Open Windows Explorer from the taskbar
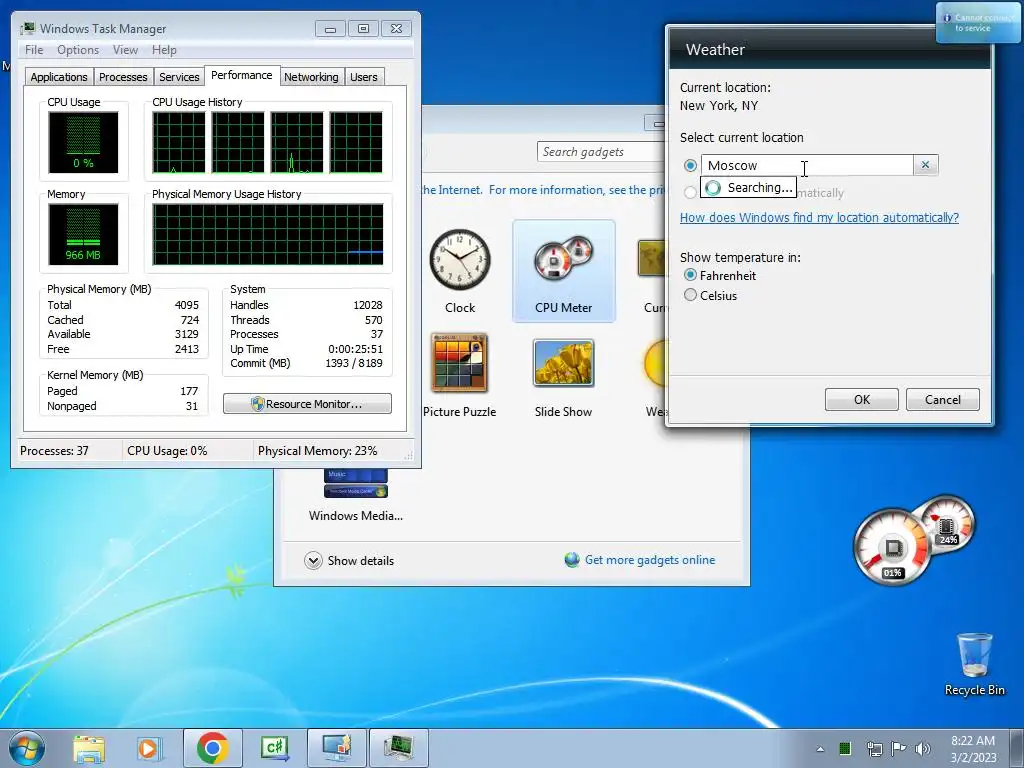Screen dimensions: 1024x768 click(x=89, y=748)
